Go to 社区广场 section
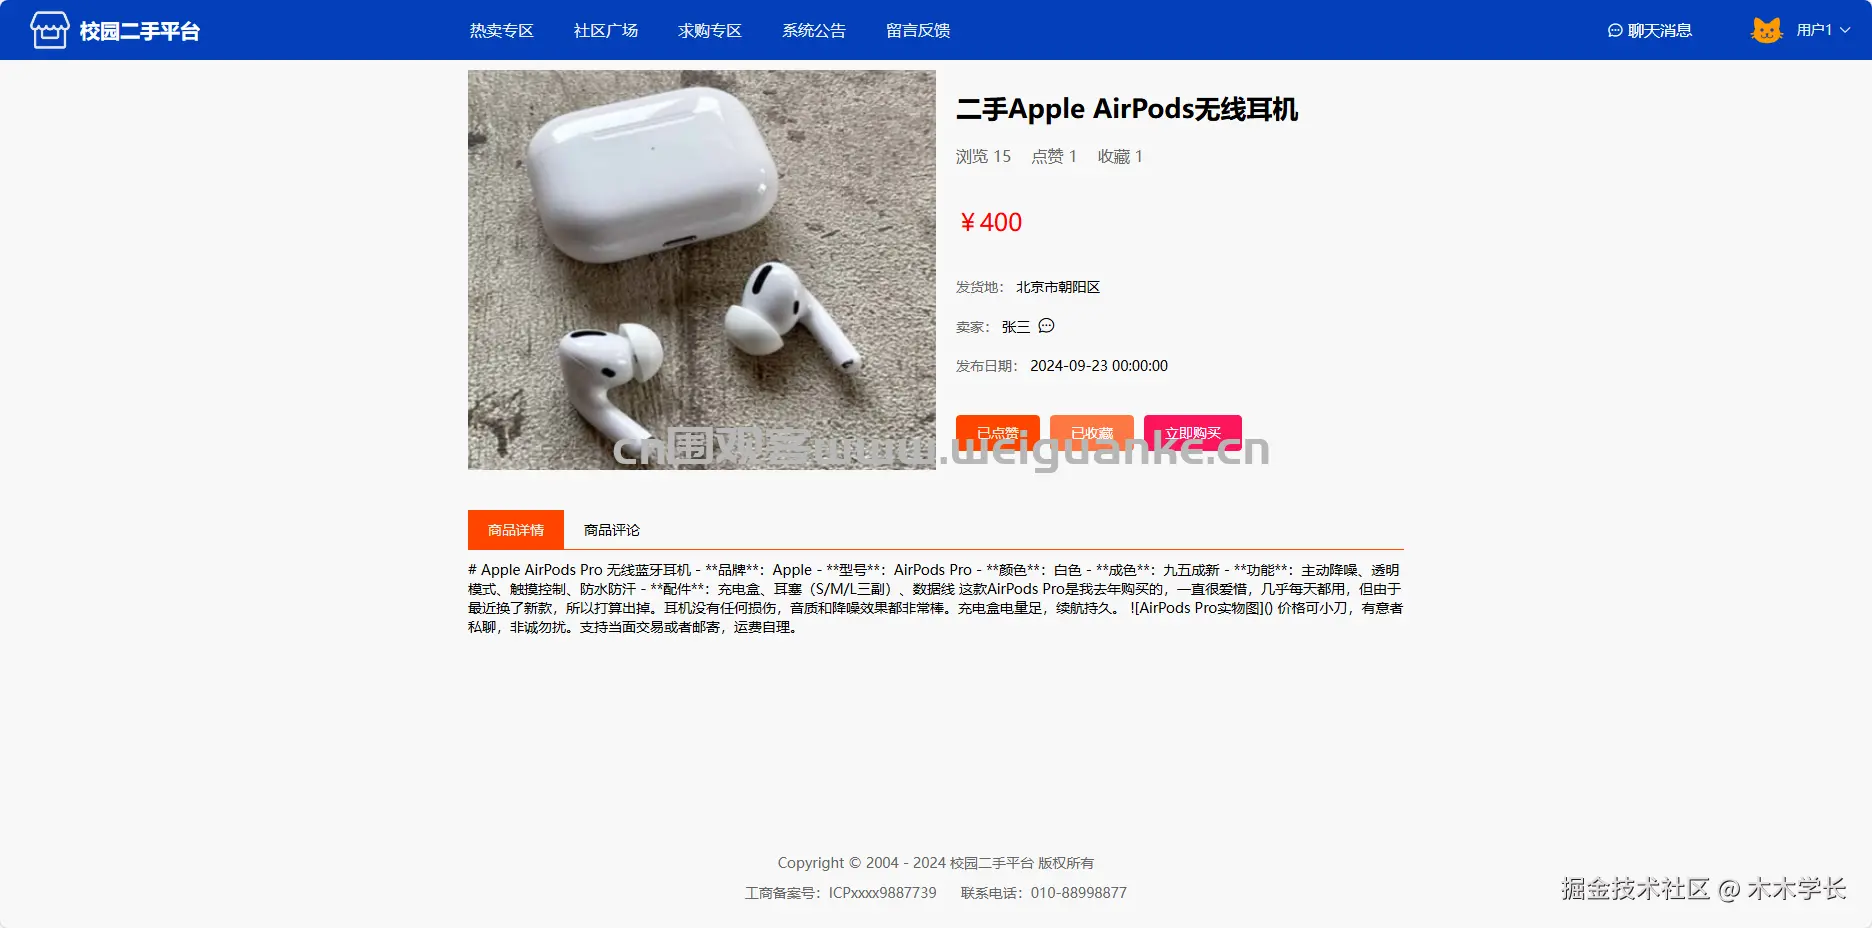 tap(605, 31)
